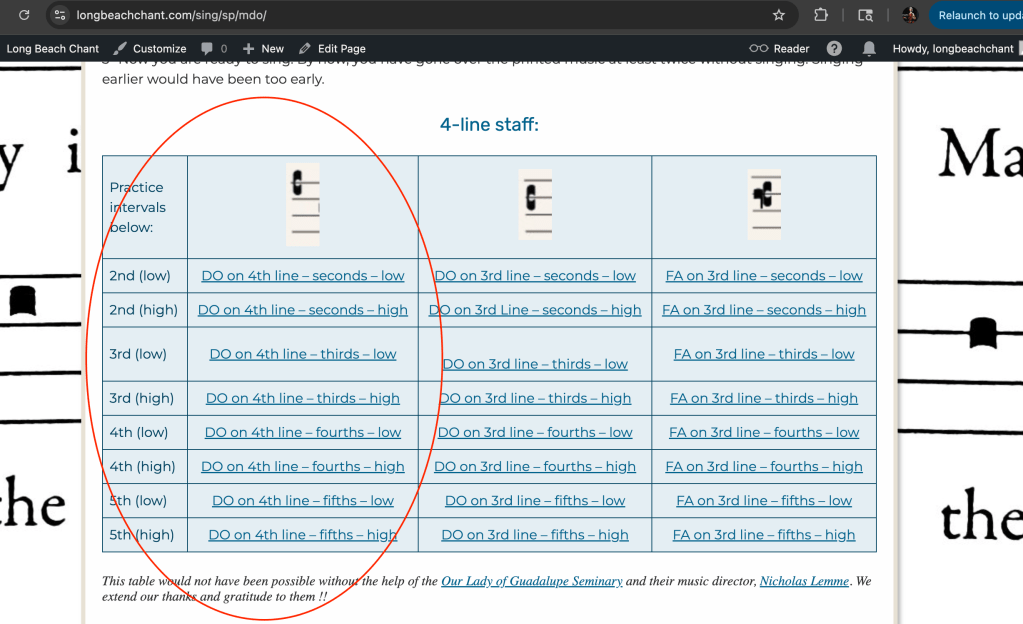Open DO on 4th line – seconds – low
The width and height of the screenshot is (1023, 624).
click(303, 276)
